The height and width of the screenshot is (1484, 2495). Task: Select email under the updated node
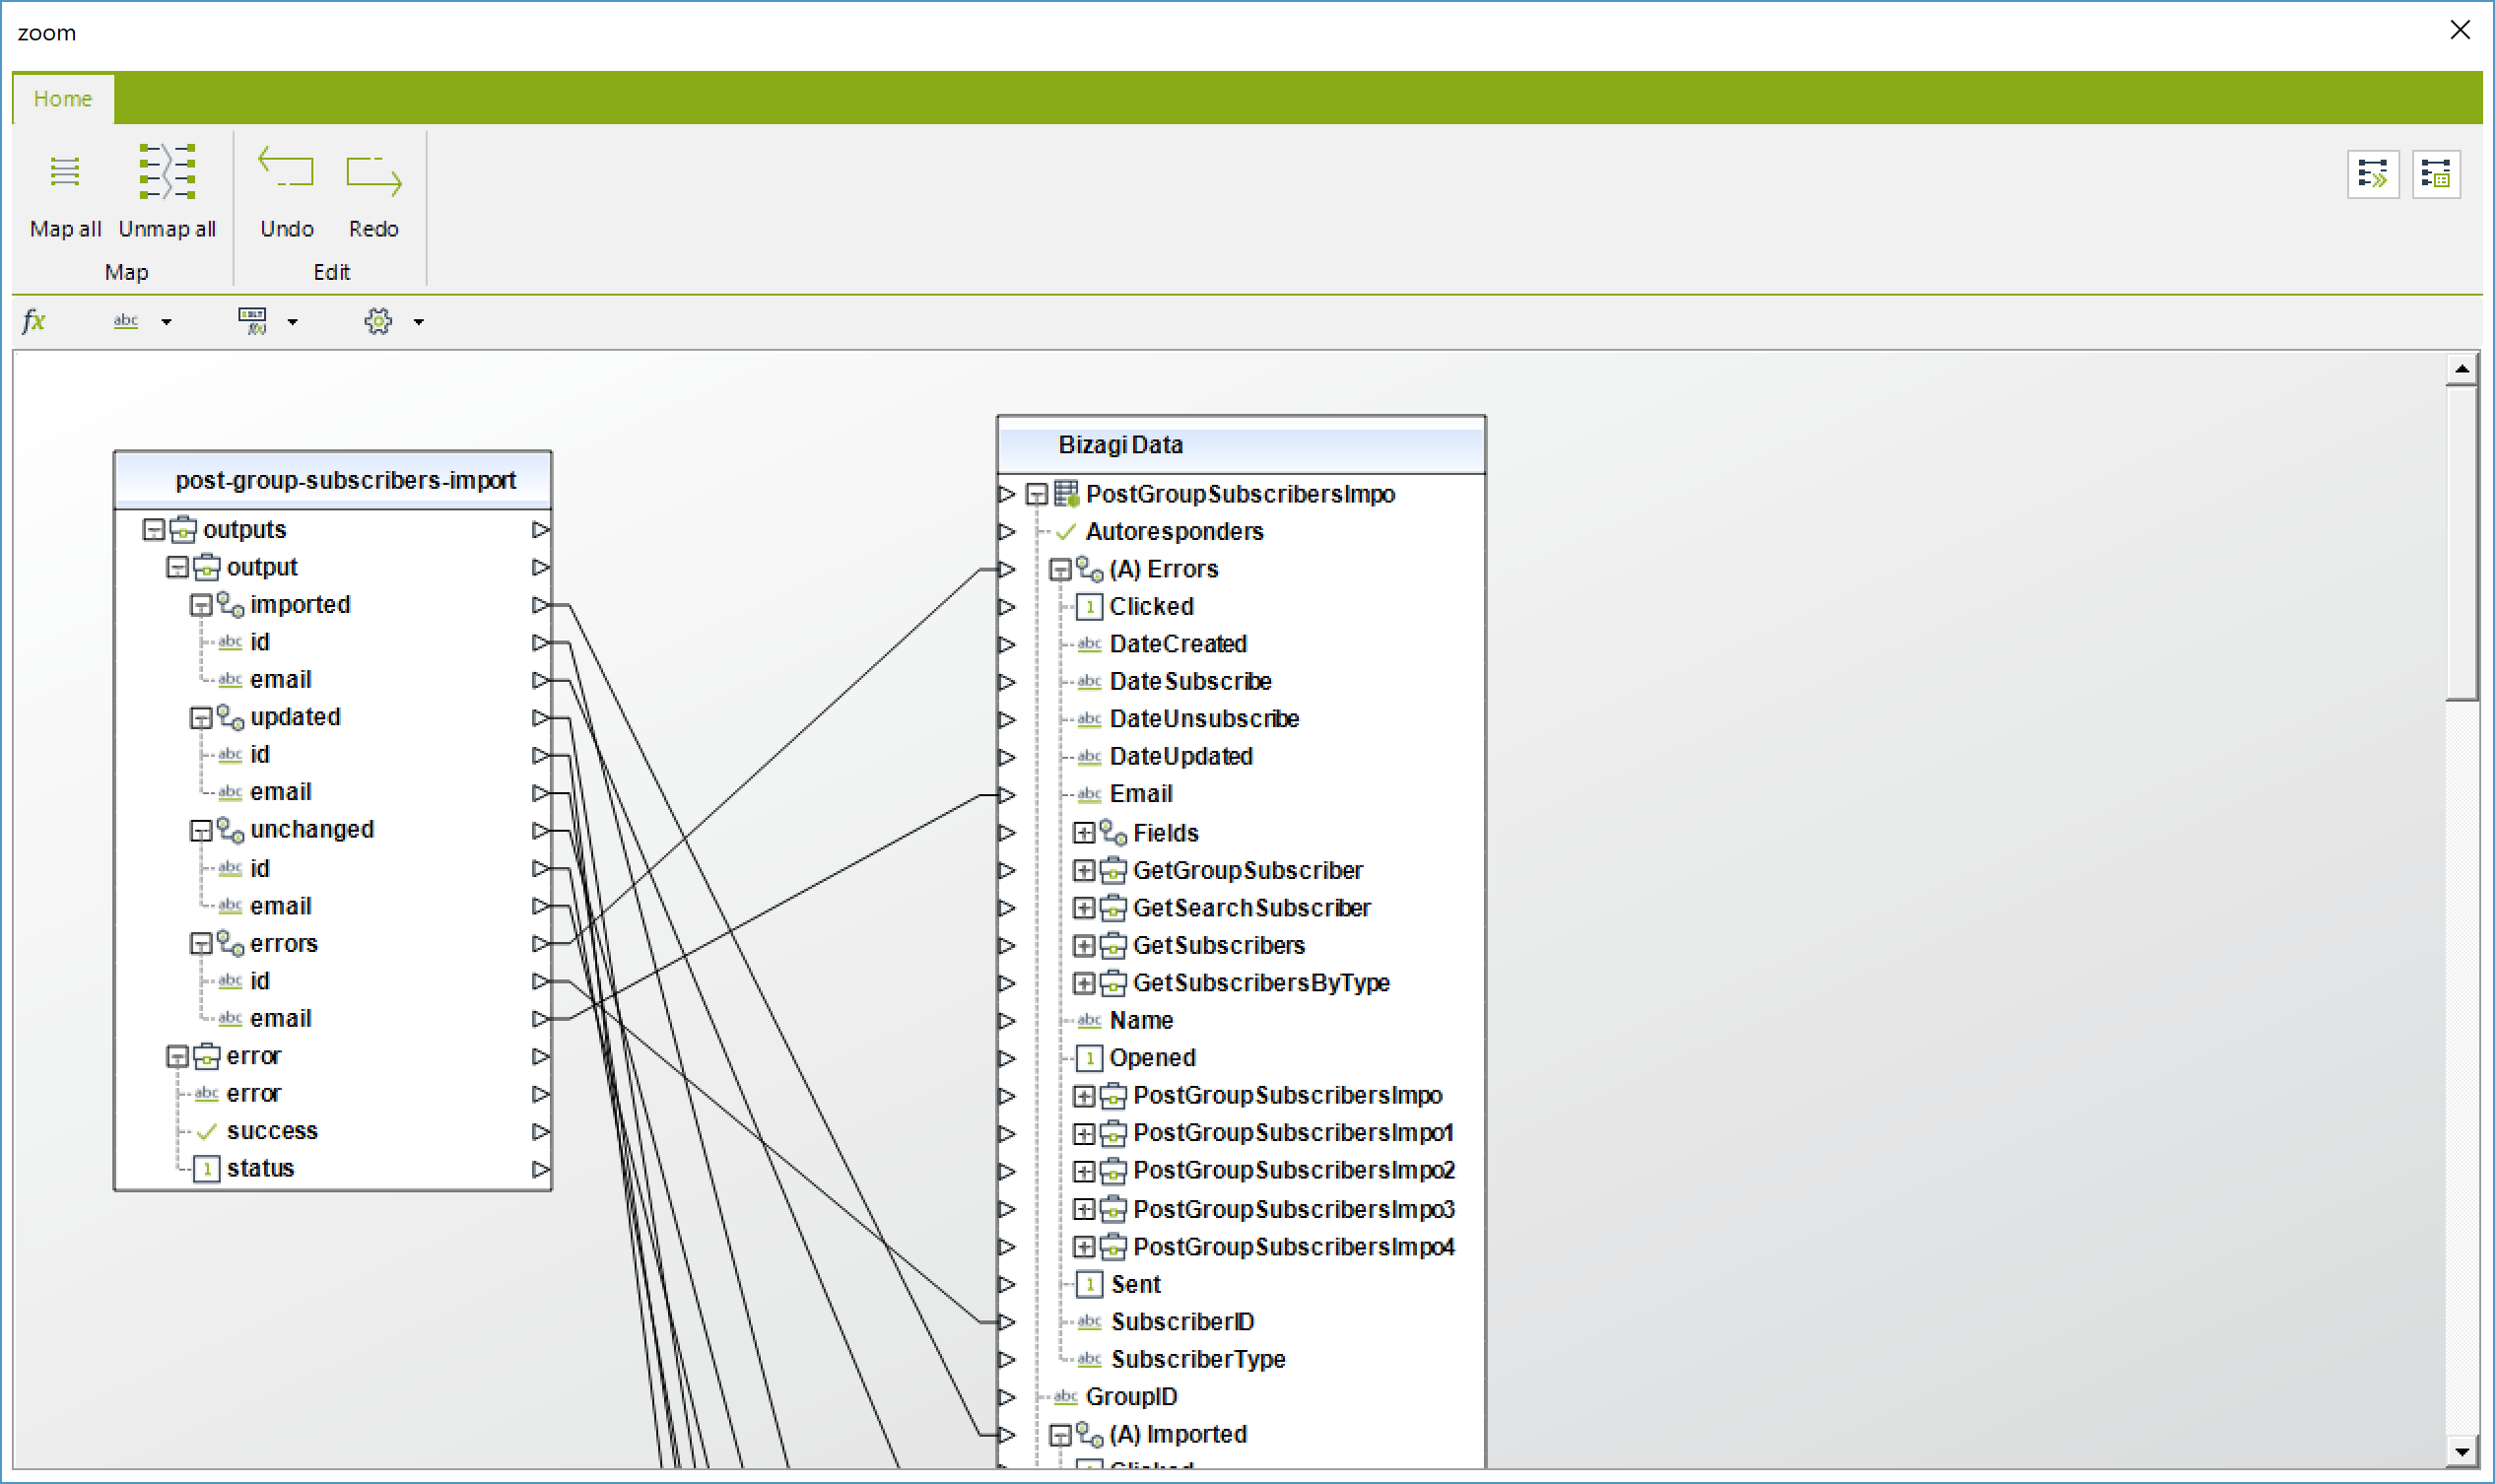click(x=280, y=792)
